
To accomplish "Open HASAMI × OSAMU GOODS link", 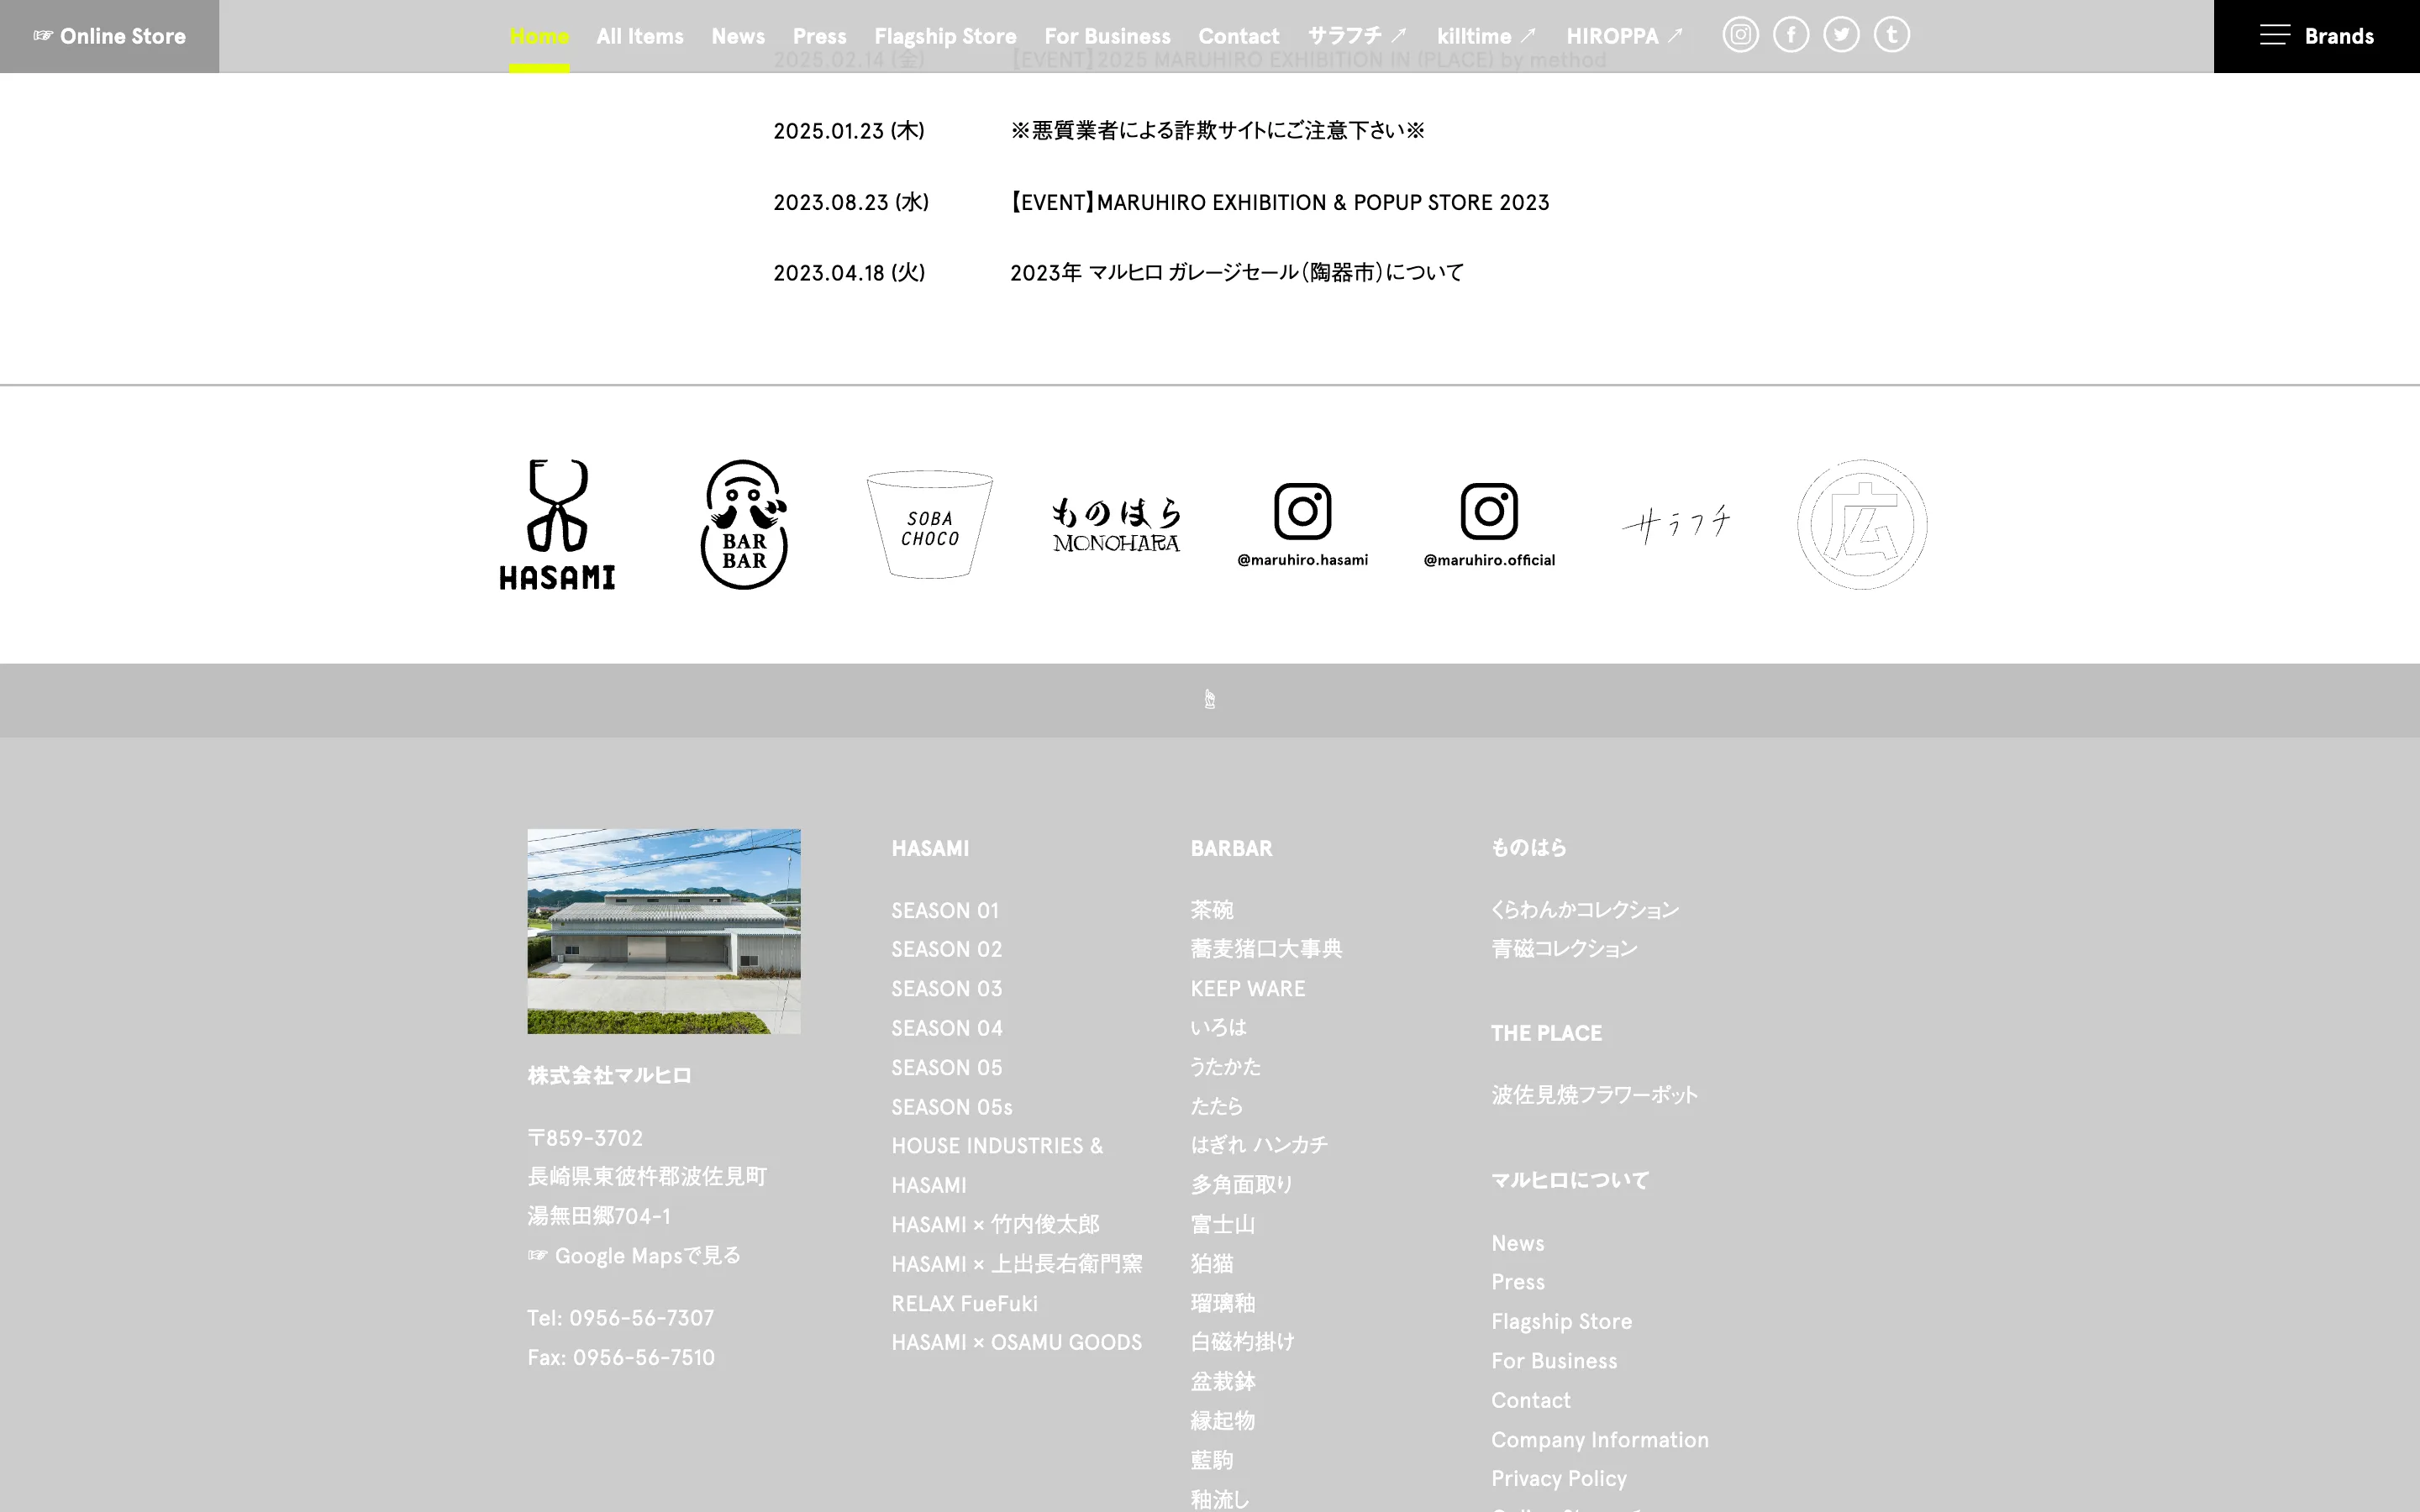I will point(1016,1342).
